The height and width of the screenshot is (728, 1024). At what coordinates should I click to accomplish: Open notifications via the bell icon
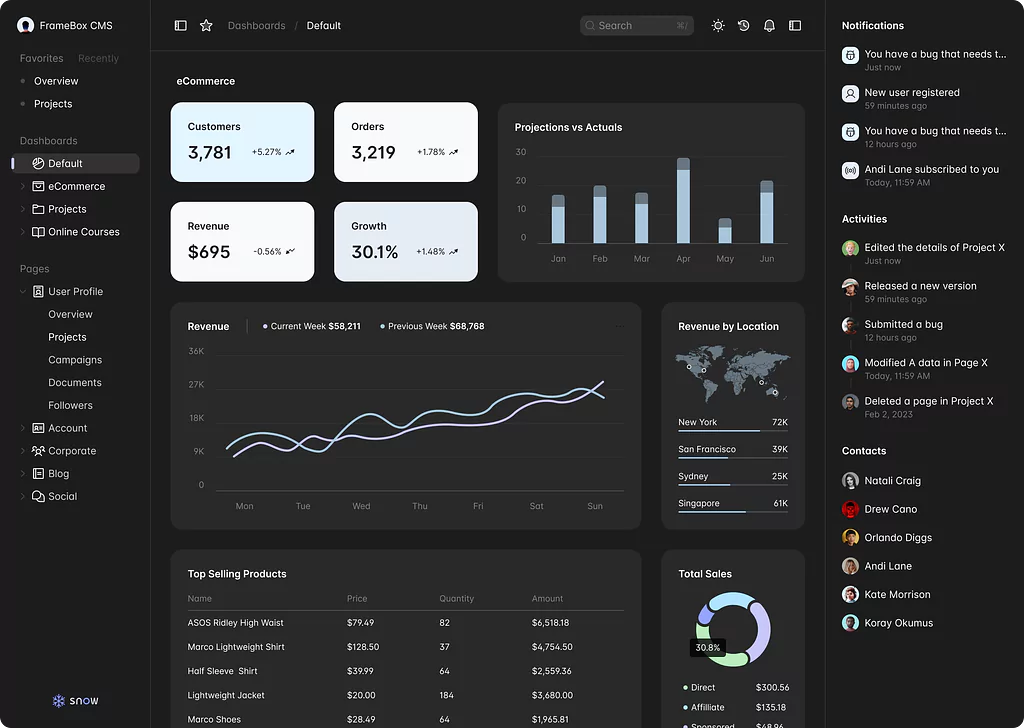click(x=769, y=25)
